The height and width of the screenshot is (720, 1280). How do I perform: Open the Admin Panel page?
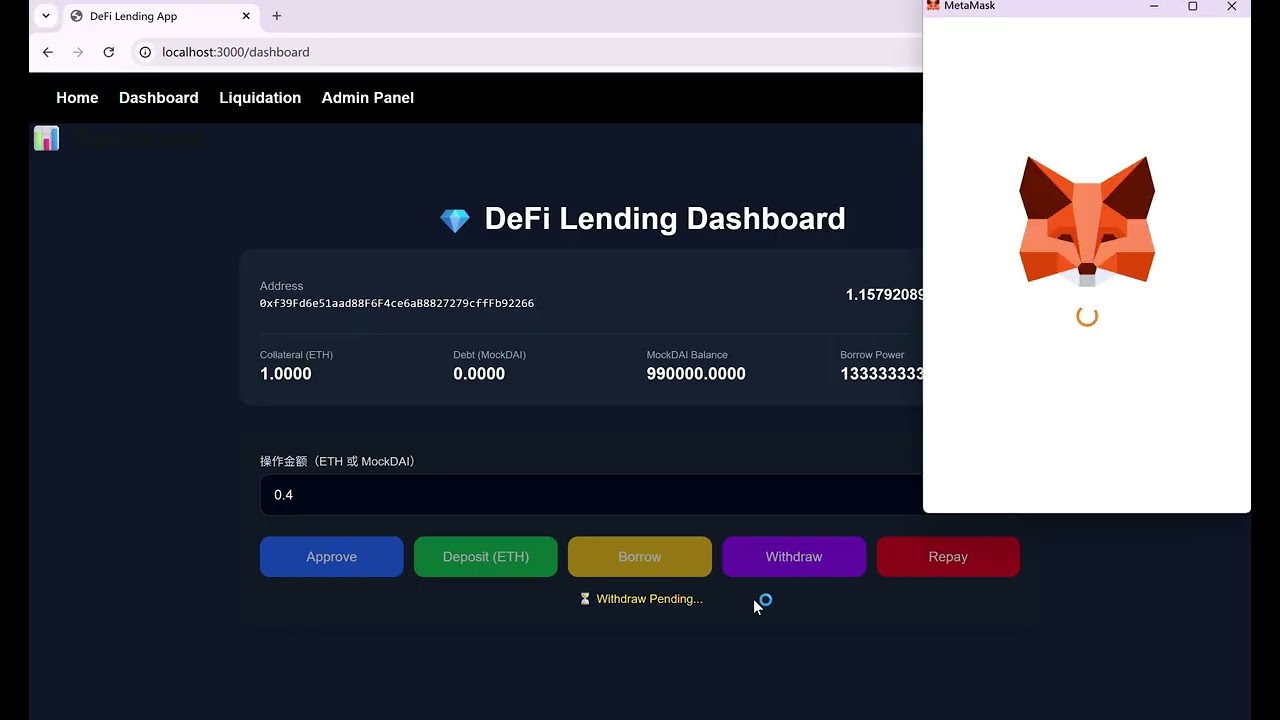368,98
